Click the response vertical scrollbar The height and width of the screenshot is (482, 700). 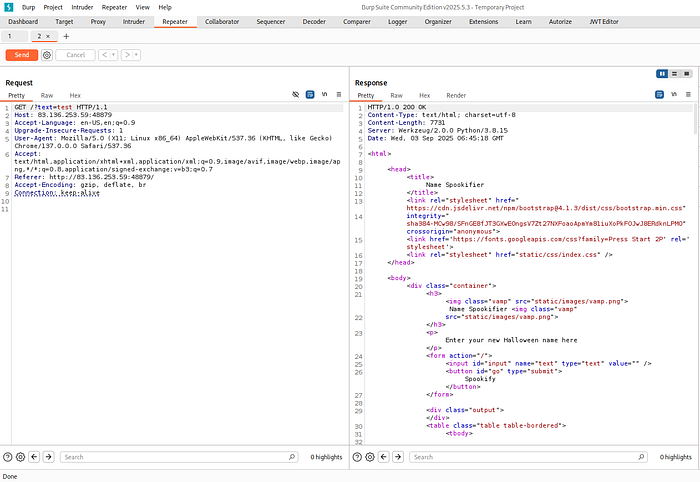click(696, 118)
